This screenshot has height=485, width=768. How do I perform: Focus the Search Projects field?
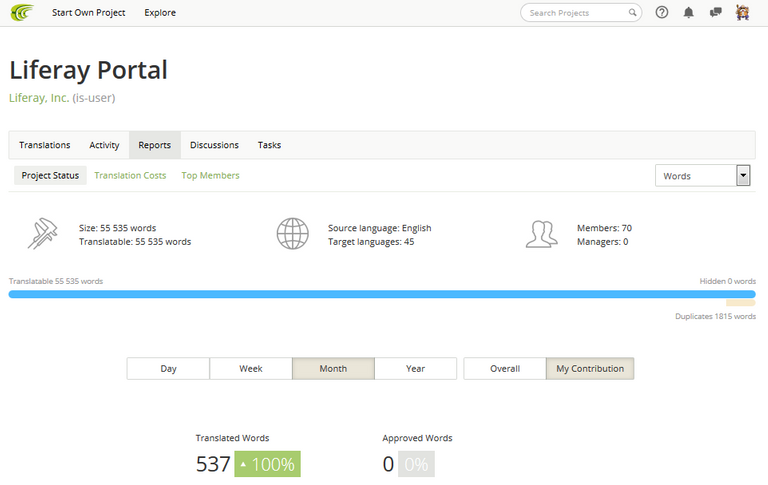click(581, 13)
